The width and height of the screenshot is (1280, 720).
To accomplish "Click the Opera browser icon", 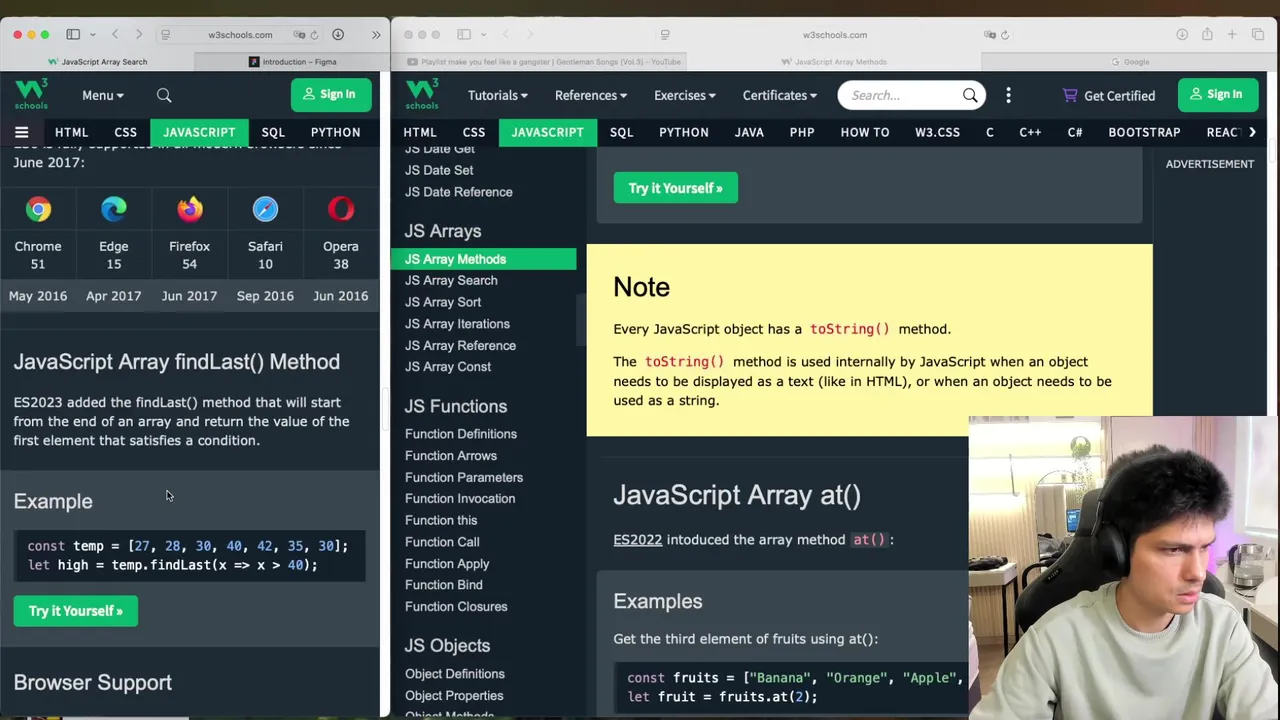I will pyautogui.click(x=341, y=209).
